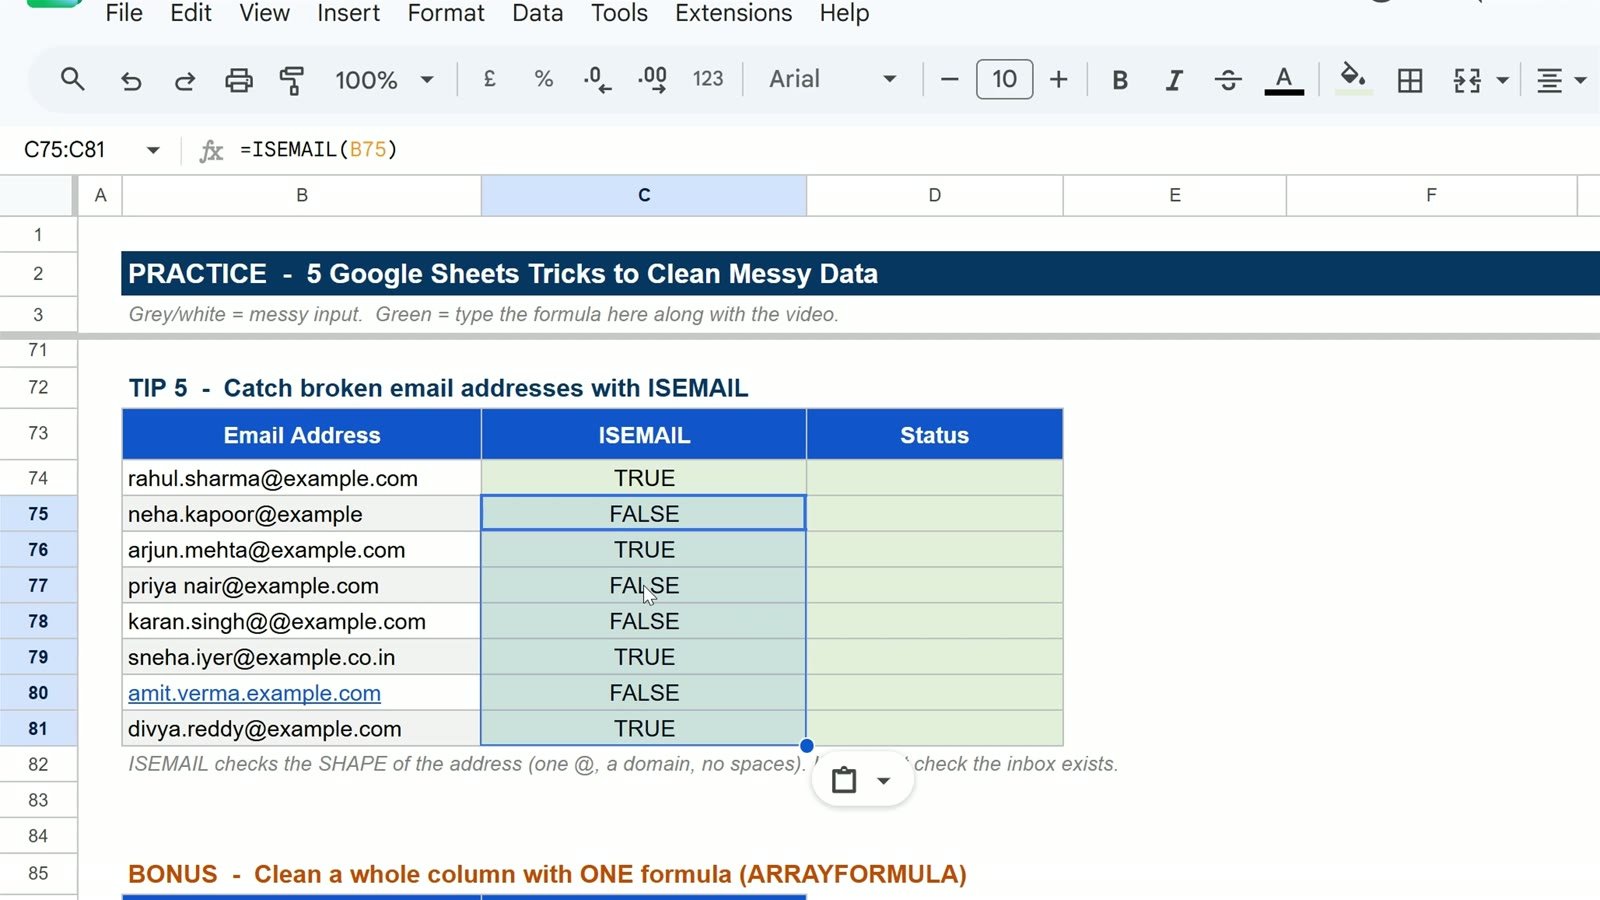Open the Edit menu
The image size is (1600, 900).
[191, 13]
